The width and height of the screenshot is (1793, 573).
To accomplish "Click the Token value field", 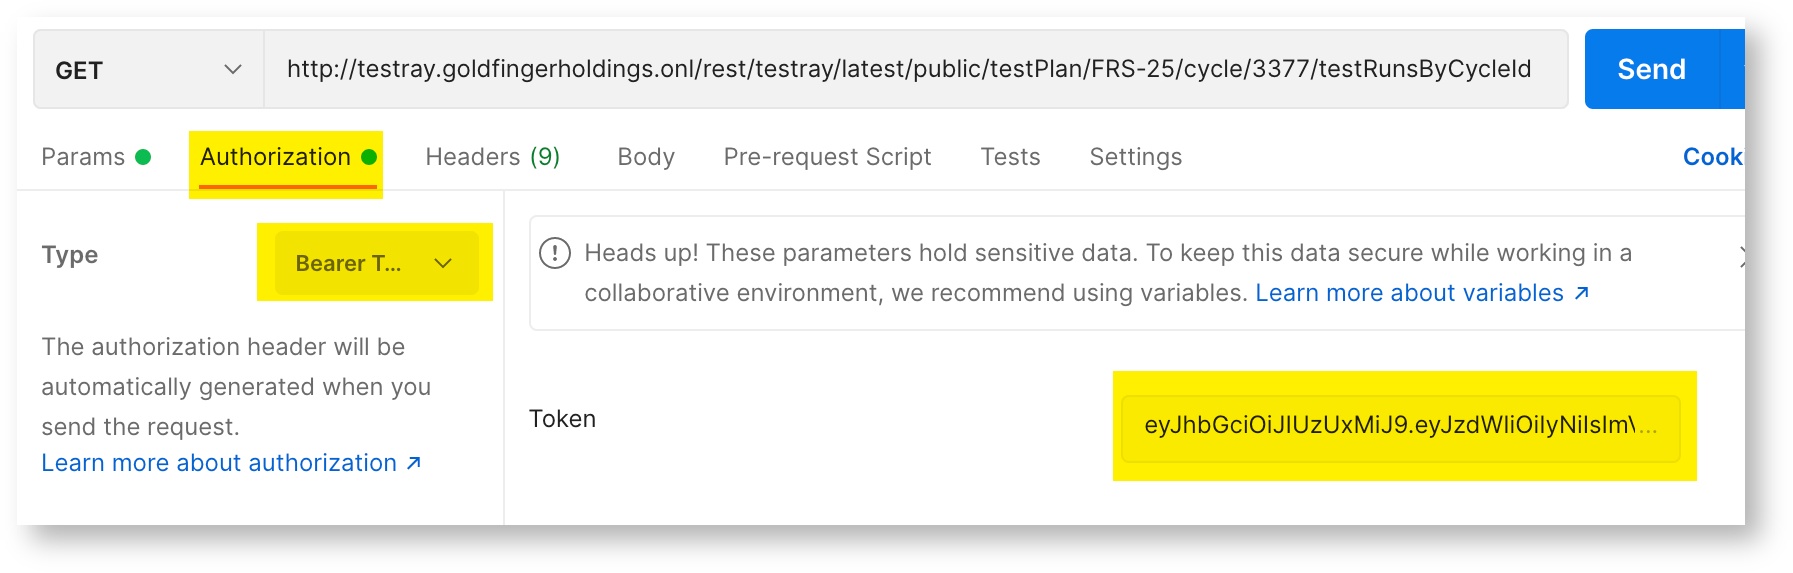I will [x=1400, y=426].
